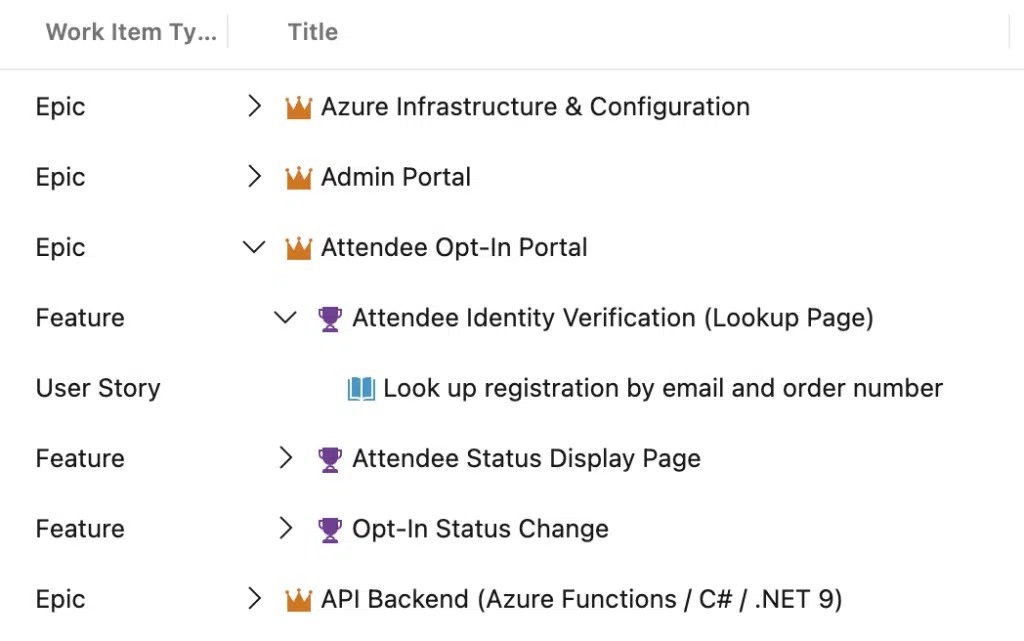
Task: Click the Admin Portal crown epic icon
Action: [298, 178]
